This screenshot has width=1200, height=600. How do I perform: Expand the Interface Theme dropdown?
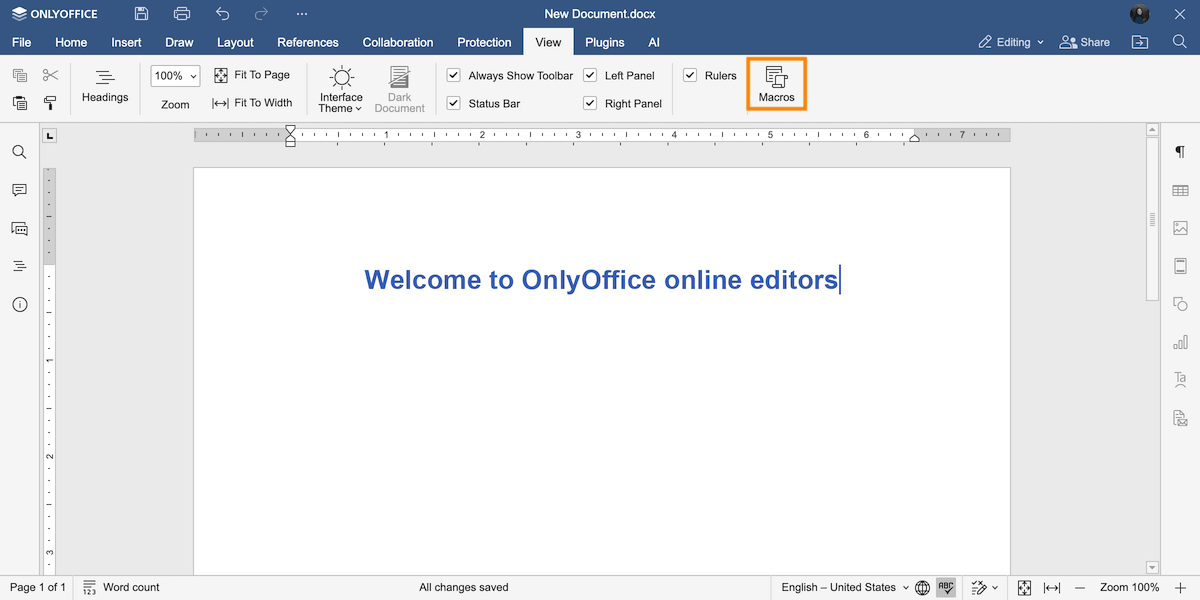click(x=341, y=90)
